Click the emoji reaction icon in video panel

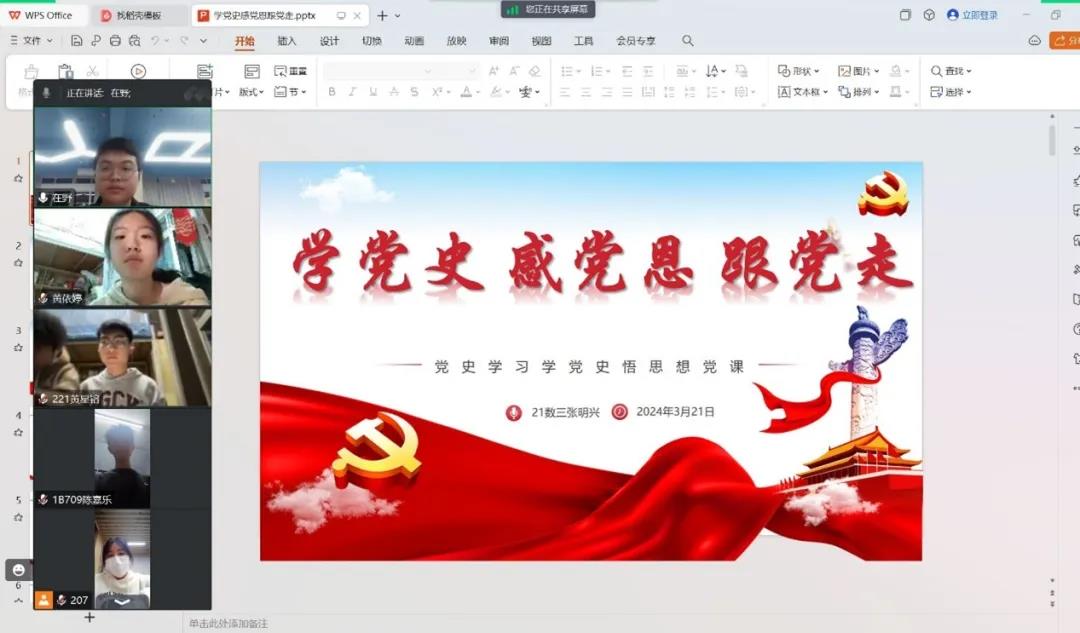coord(18,569)
